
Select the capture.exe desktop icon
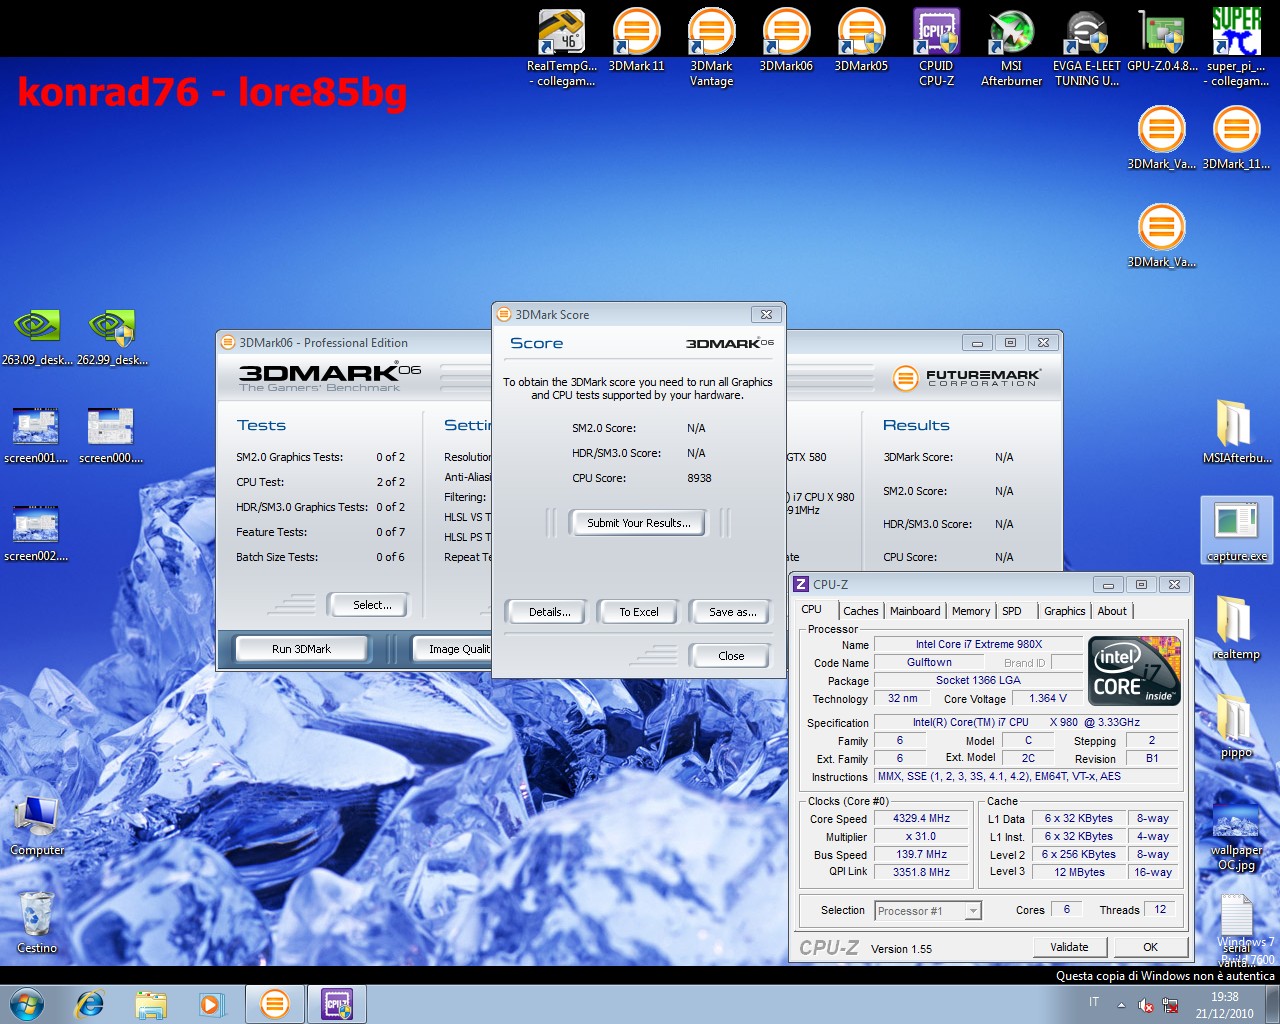coord(1237,531)
